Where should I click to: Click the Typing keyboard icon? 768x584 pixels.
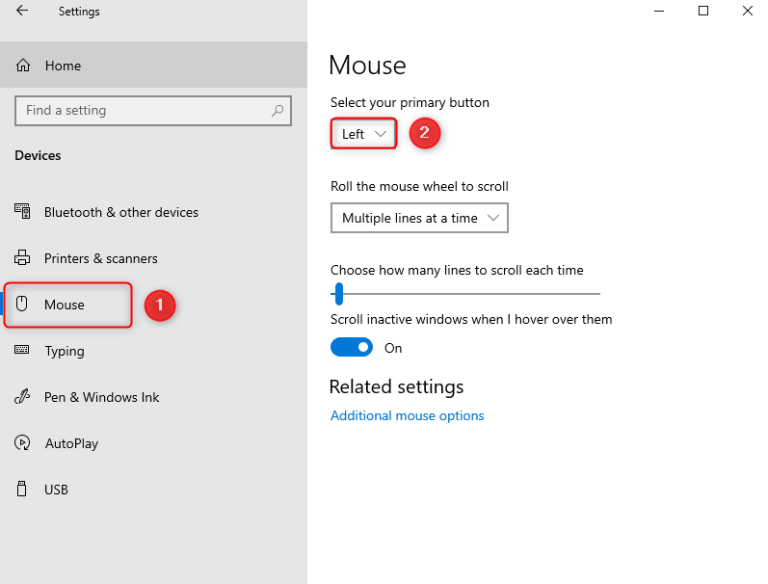[x=23, y=351]
